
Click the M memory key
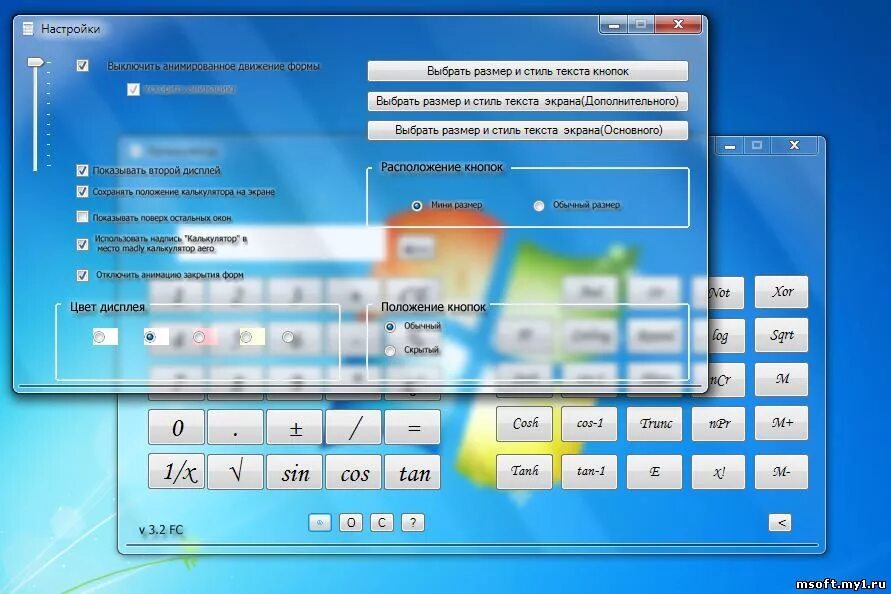(781, 379)
